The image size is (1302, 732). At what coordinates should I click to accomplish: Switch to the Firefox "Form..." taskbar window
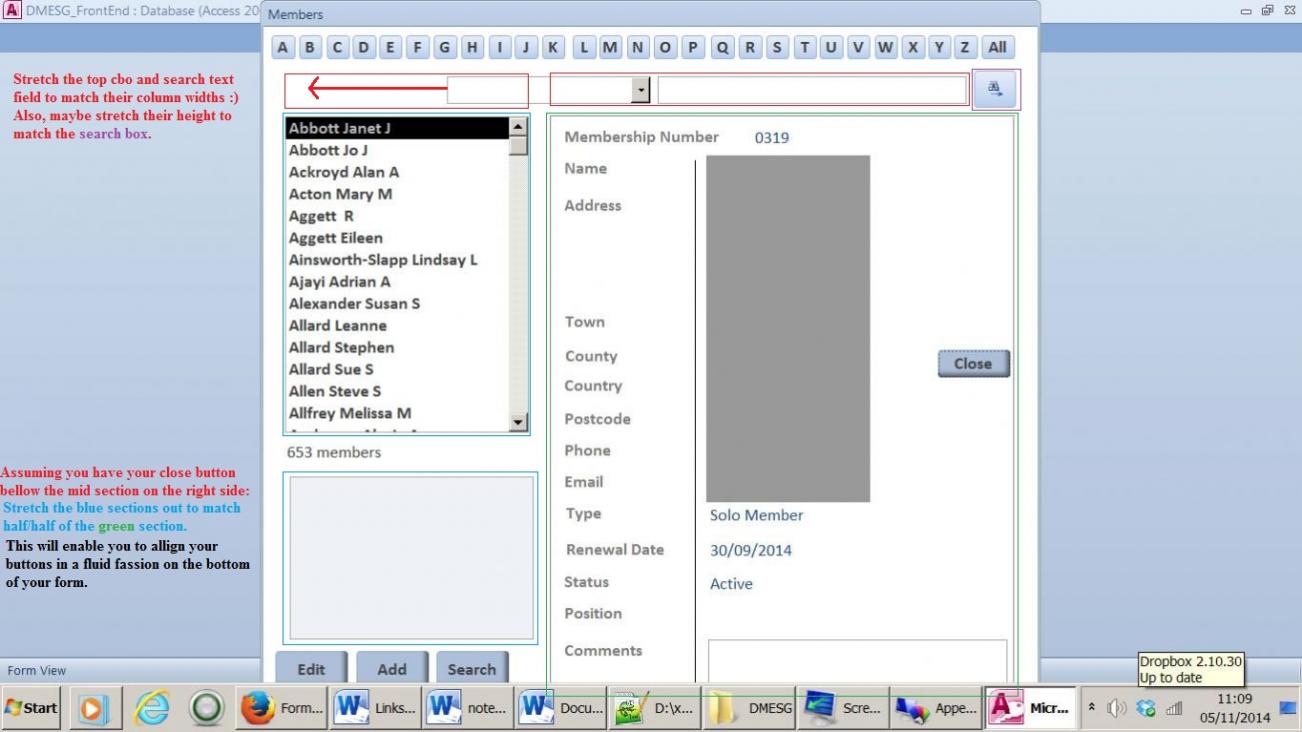[282, 708]
